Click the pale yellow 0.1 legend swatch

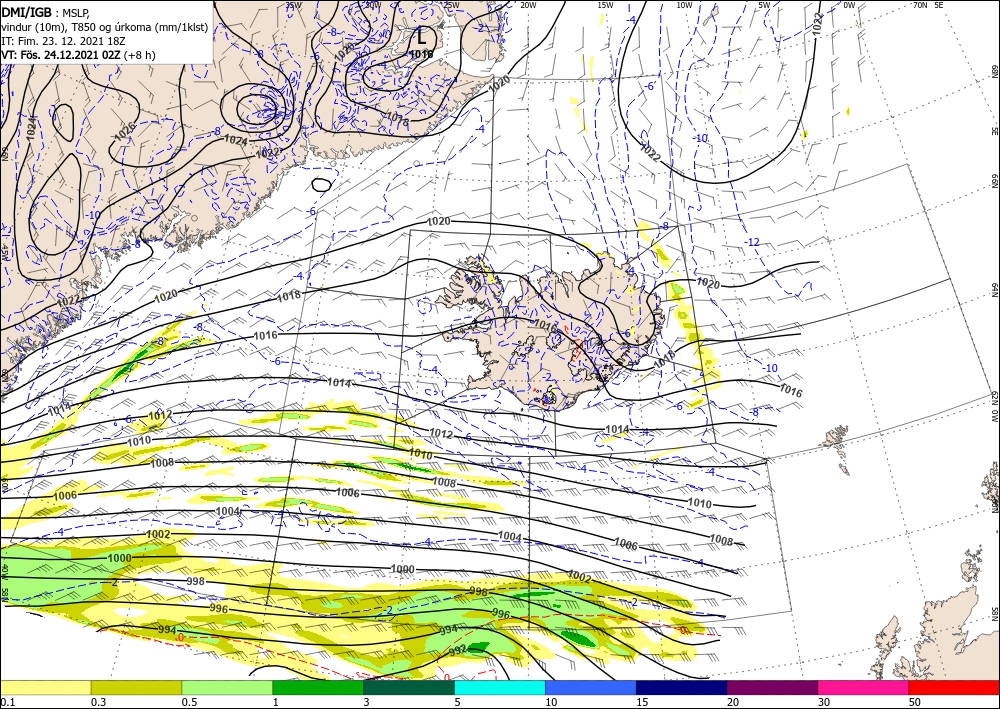pos(45,687)
